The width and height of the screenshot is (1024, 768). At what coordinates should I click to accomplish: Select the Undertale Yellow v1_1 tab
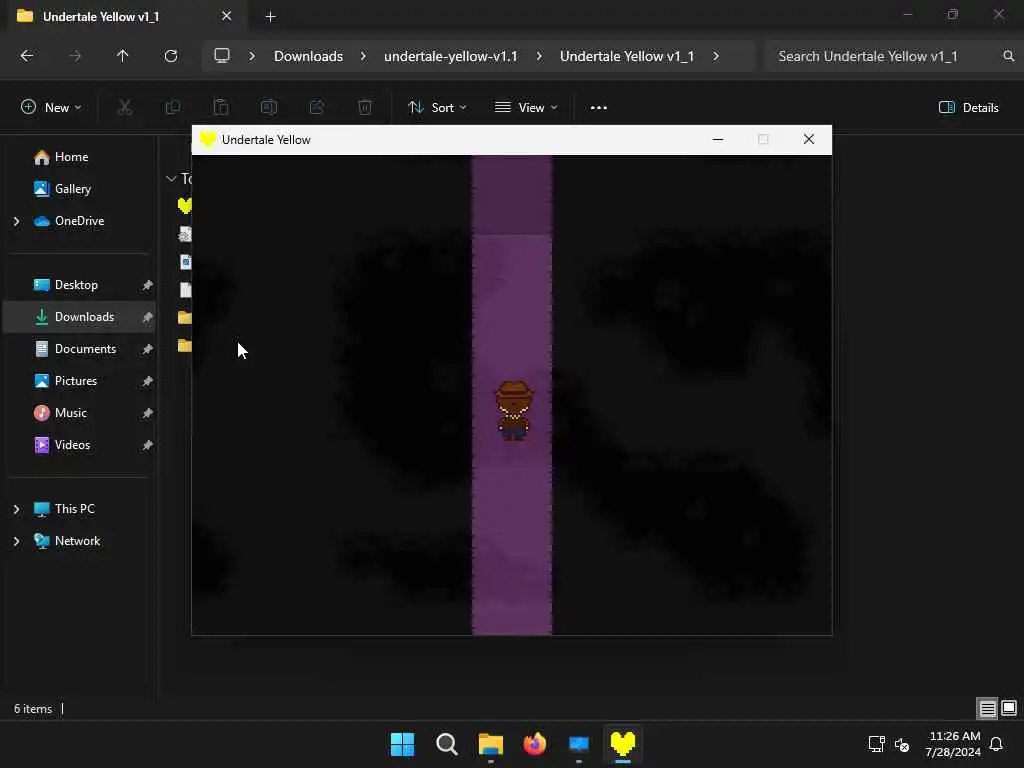click(x=124, y=16)
